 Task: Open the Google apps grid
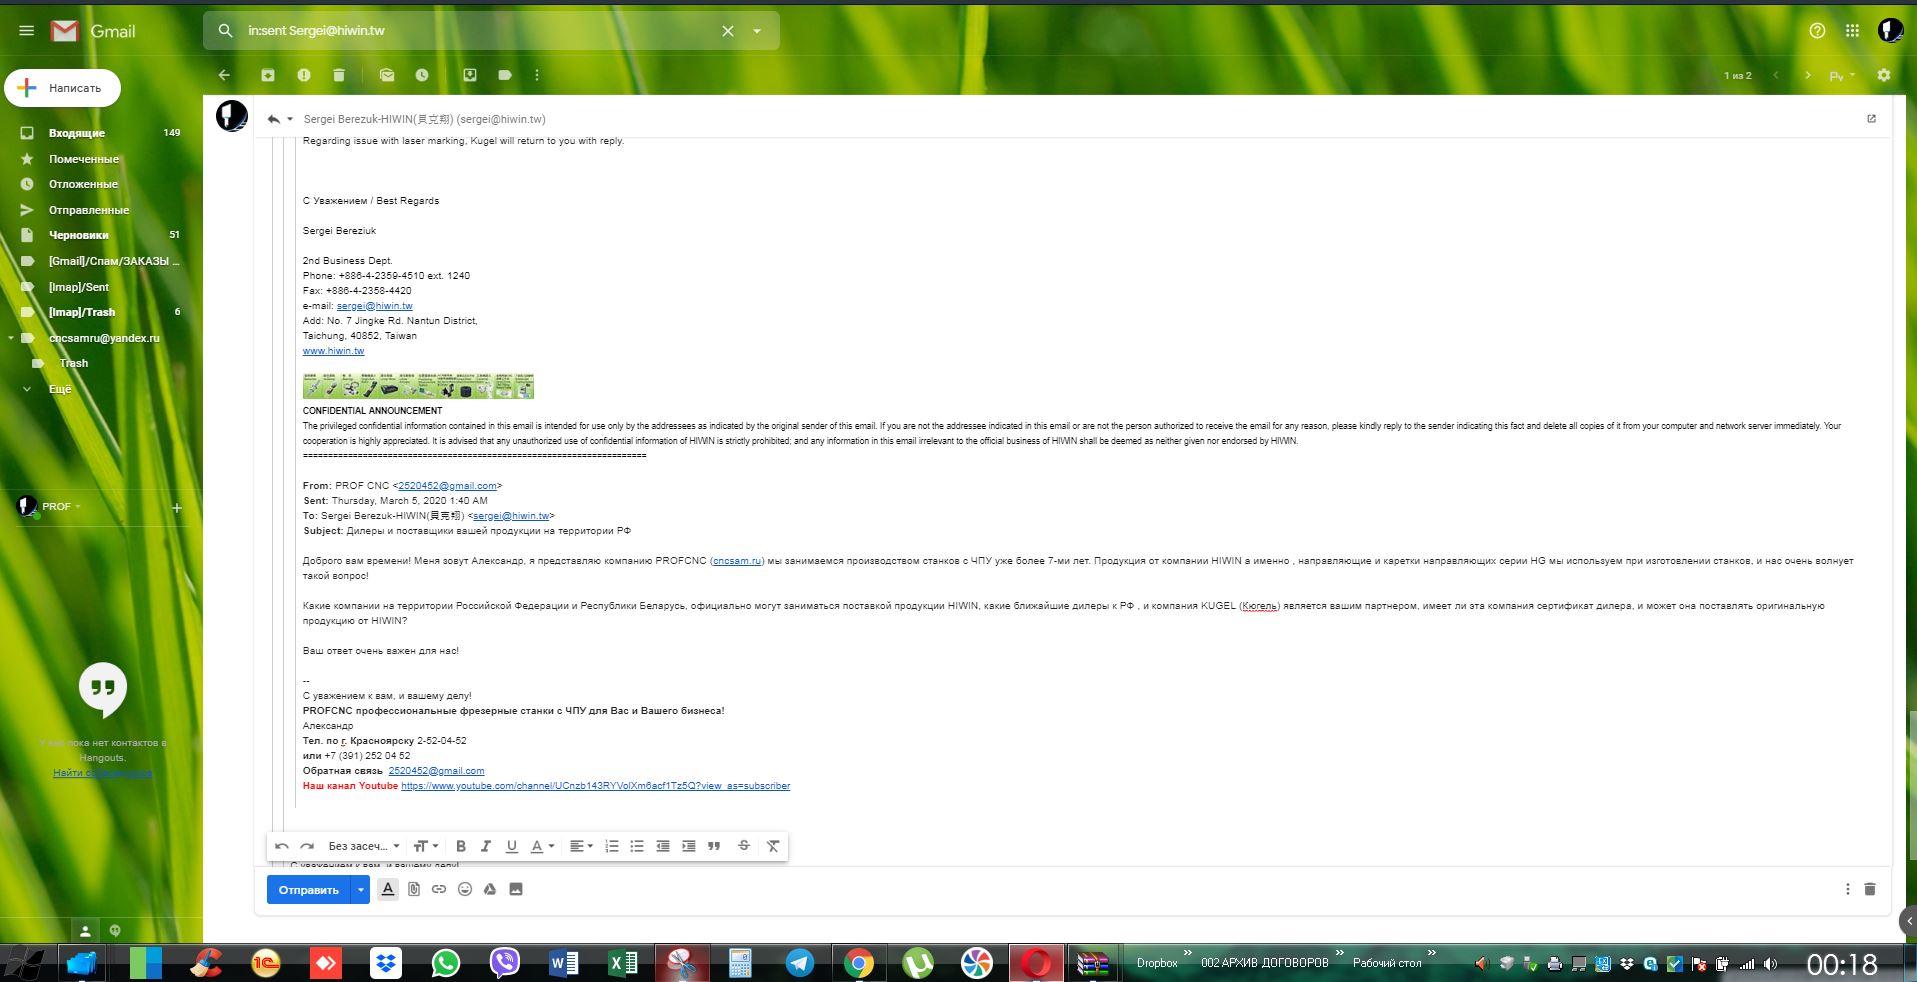pos(1852,31)
